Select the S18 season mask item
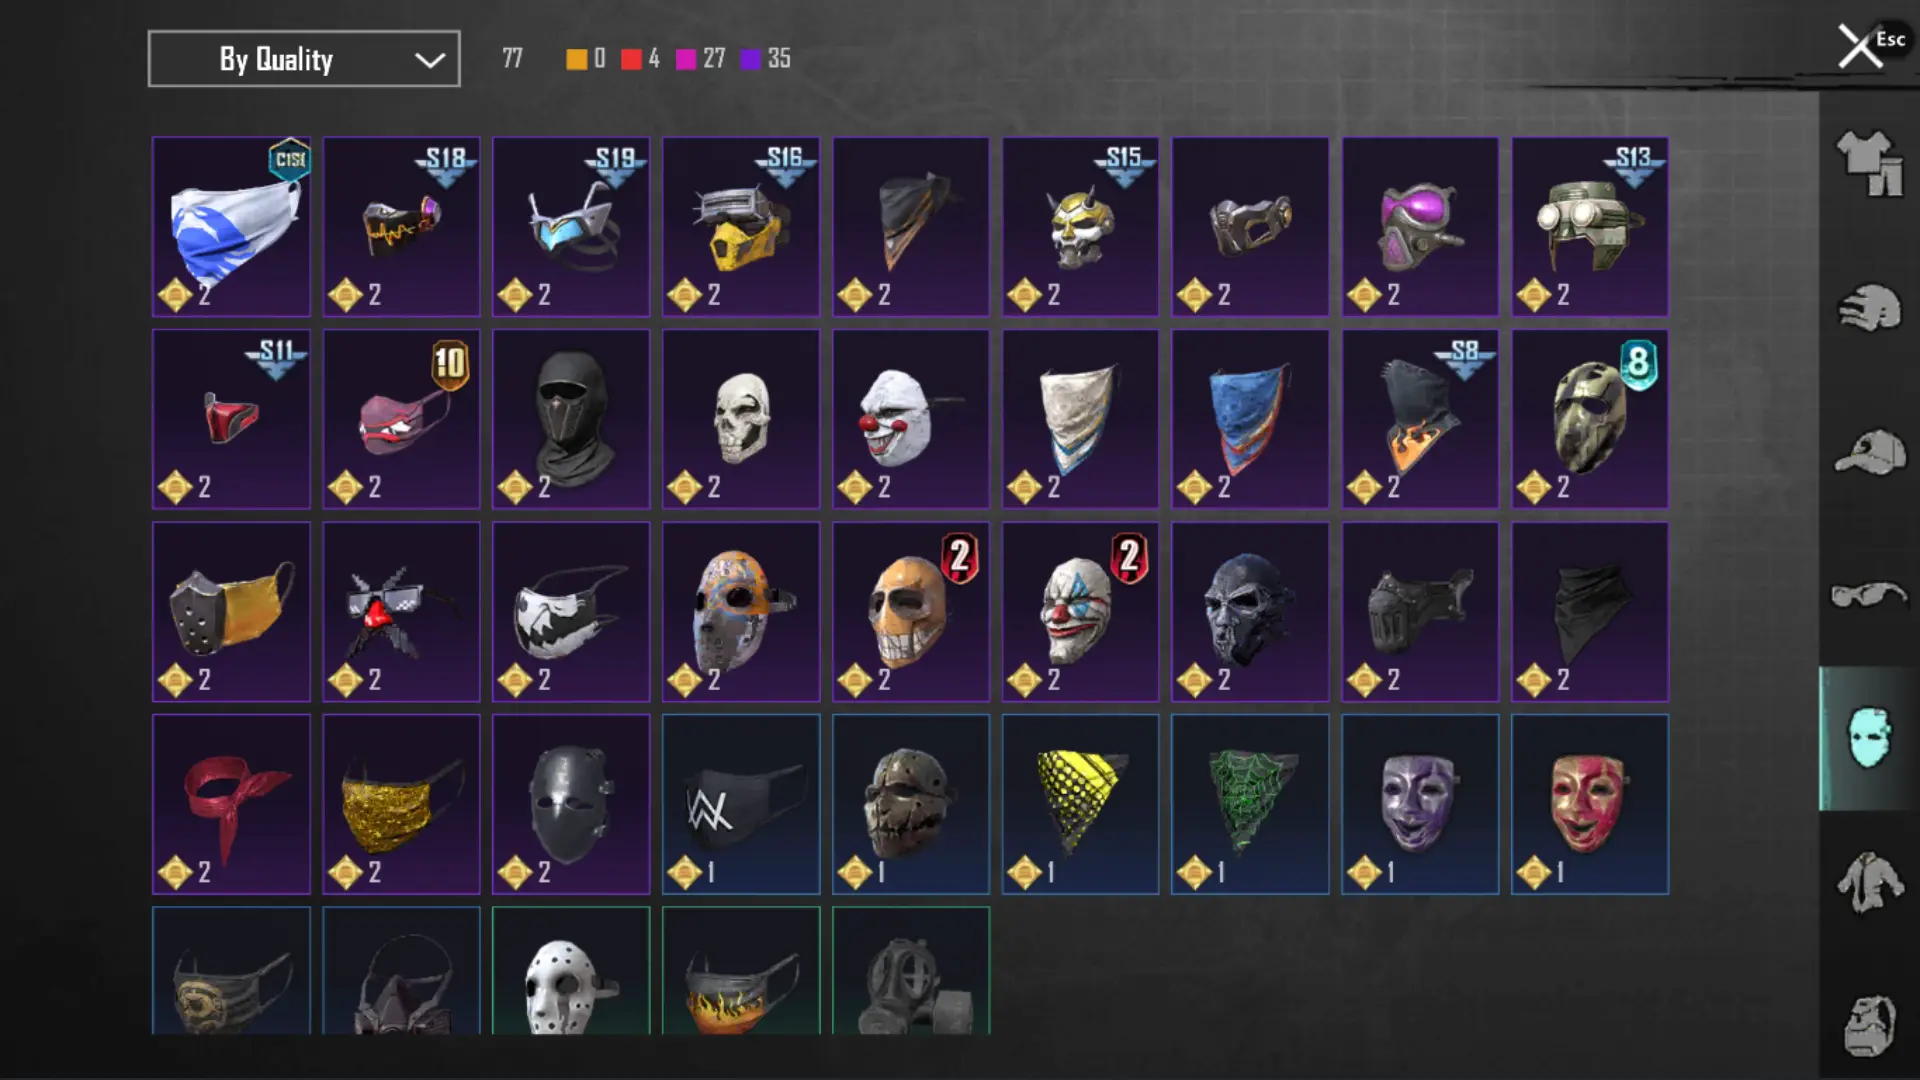1920x1080 pixels. (x=401, y=227)
